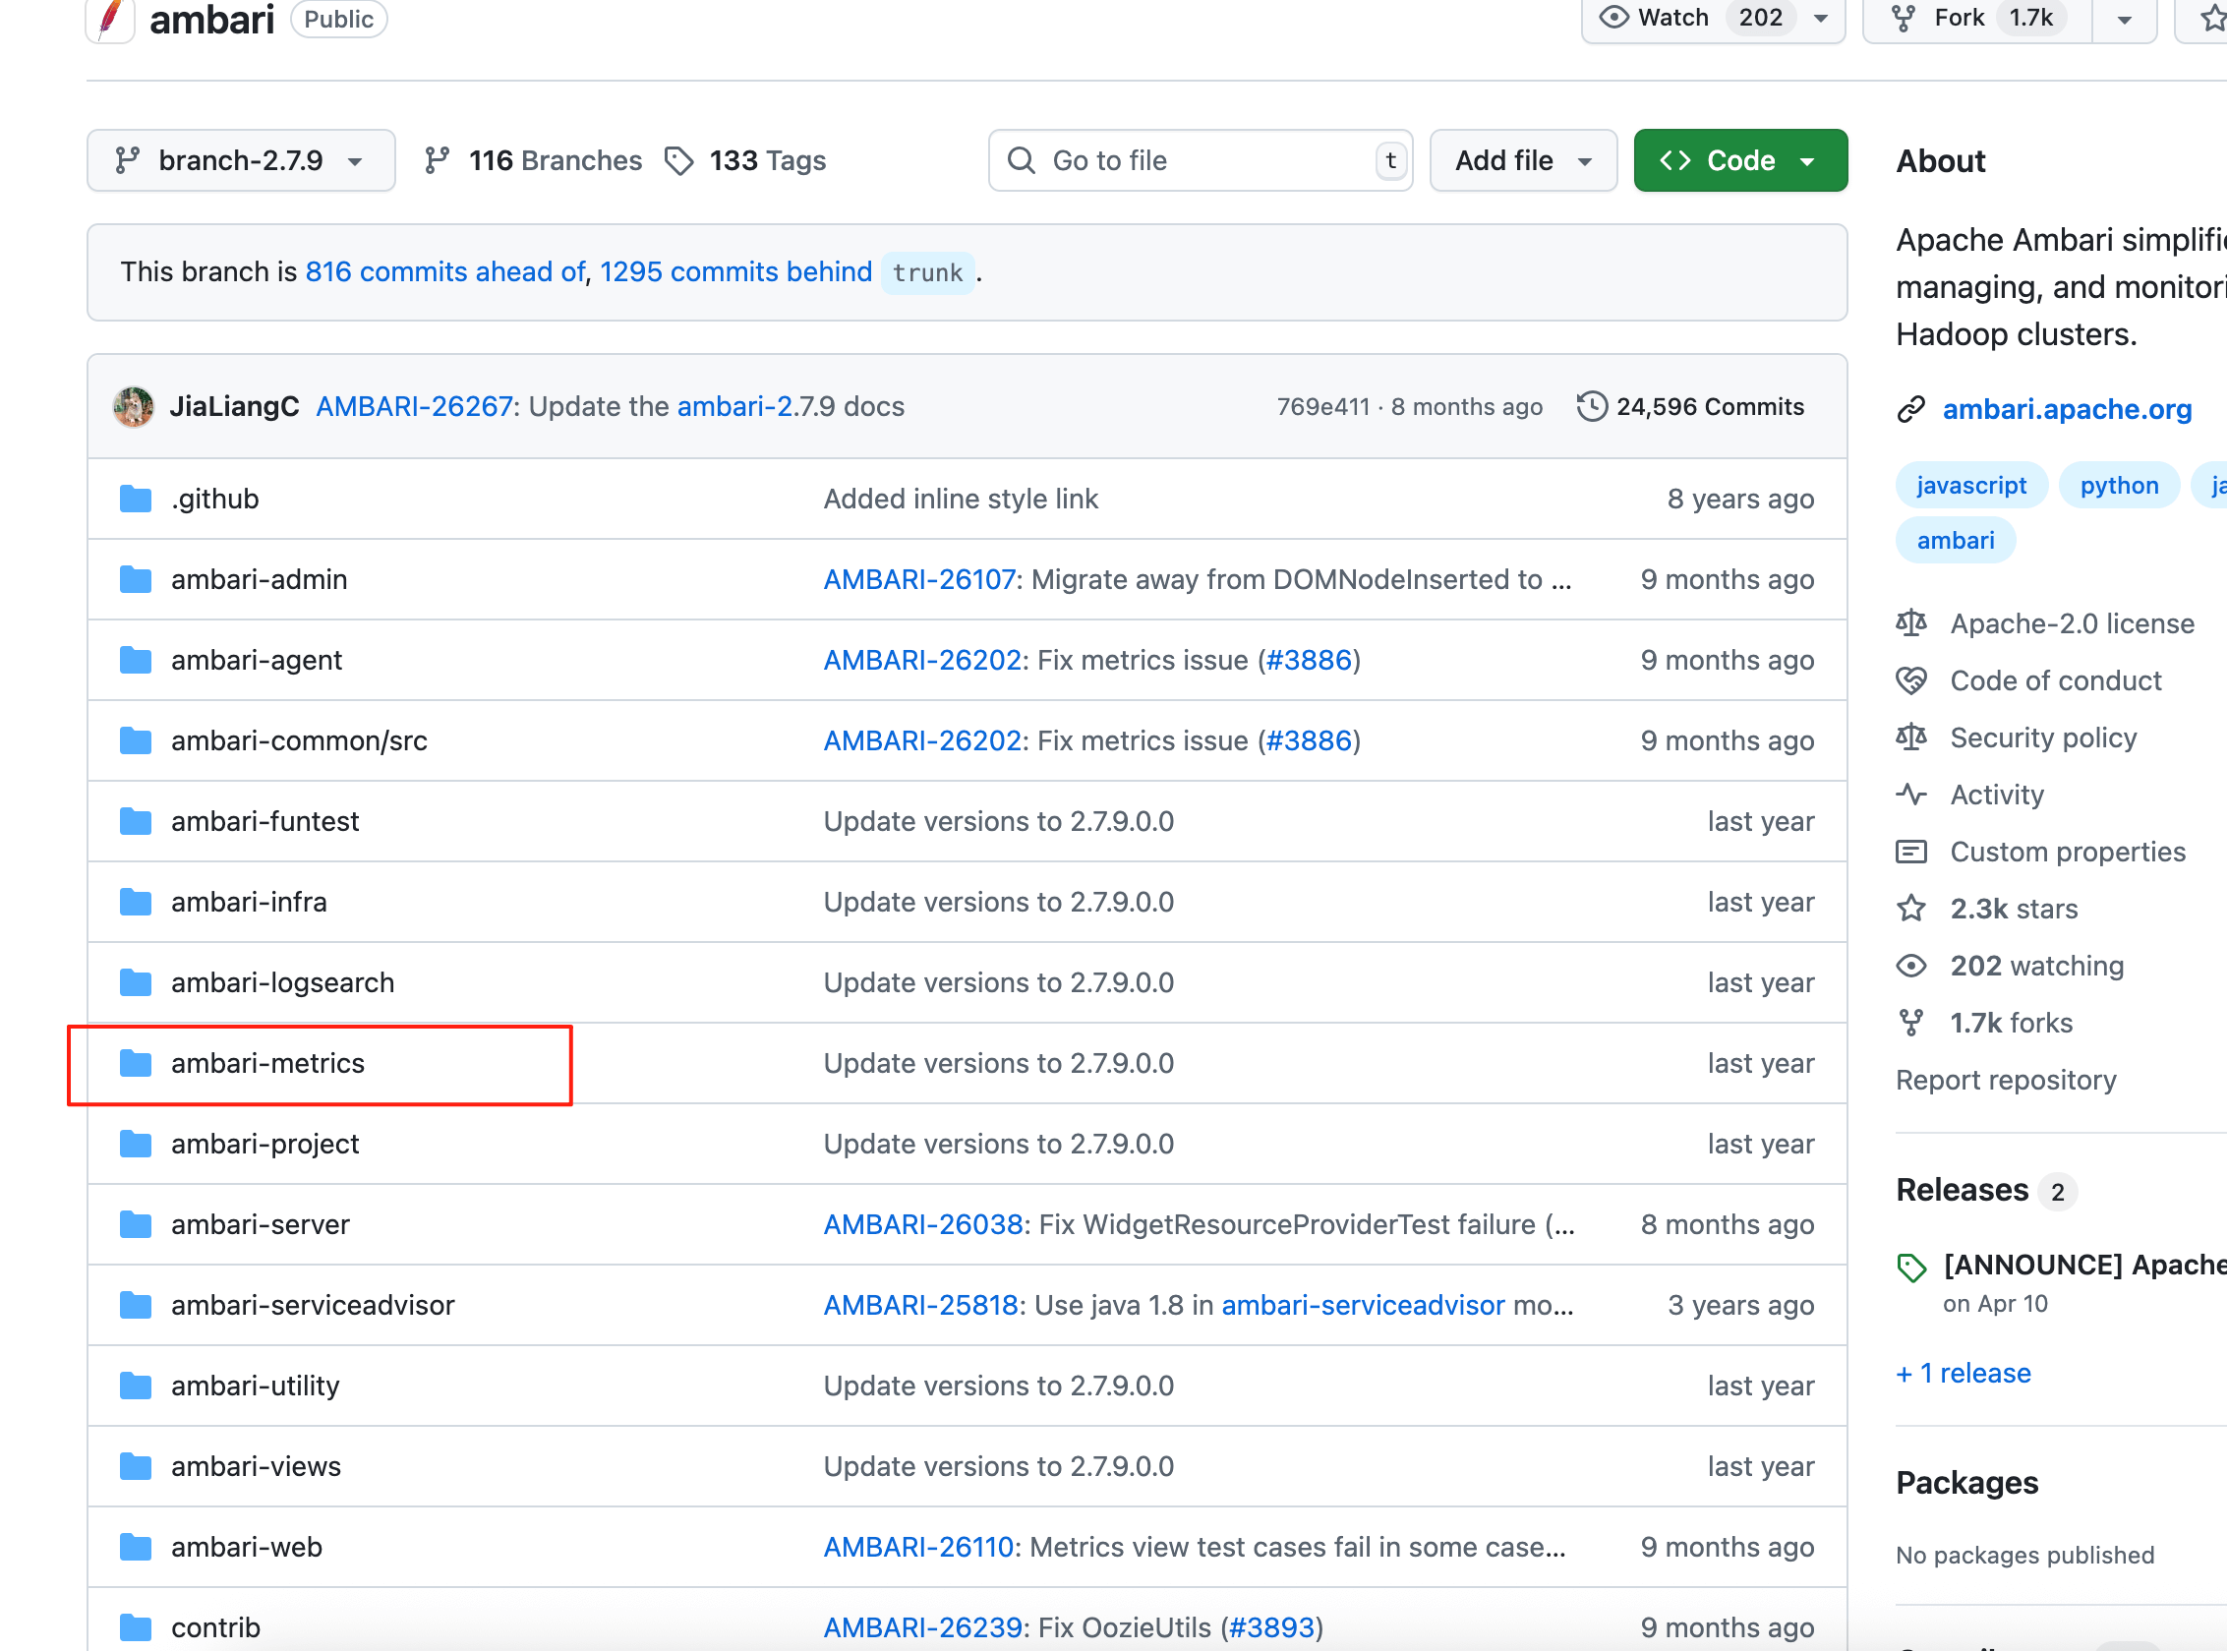Open the green Code dropdown button
The image size is (2228, 1652).
point(1741,160)
